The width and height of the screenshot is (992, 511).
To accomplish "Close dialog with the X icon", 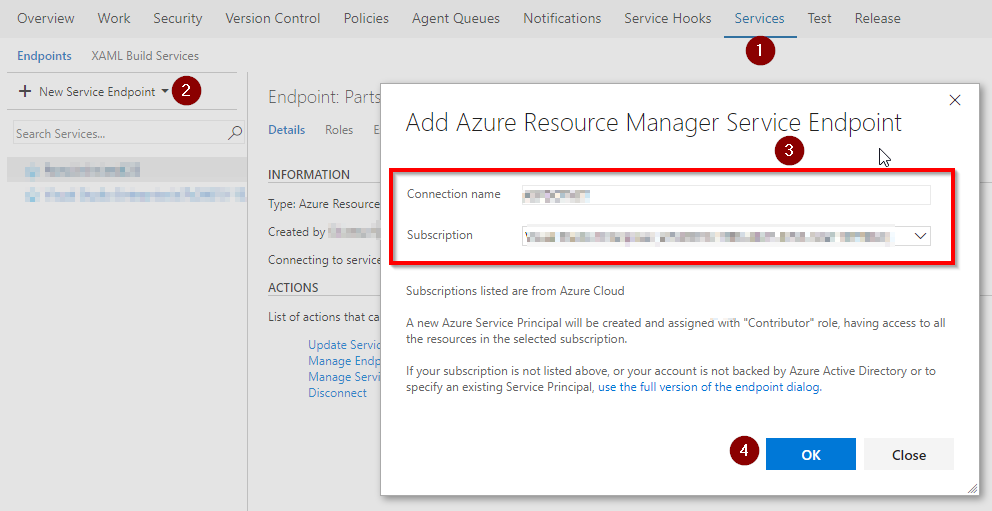I will [x=955, y=100].
